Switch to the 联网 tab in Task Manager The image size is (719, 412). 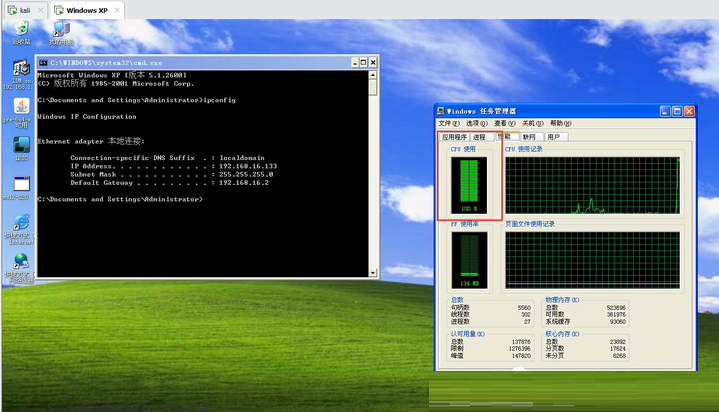tap(529, 137)
